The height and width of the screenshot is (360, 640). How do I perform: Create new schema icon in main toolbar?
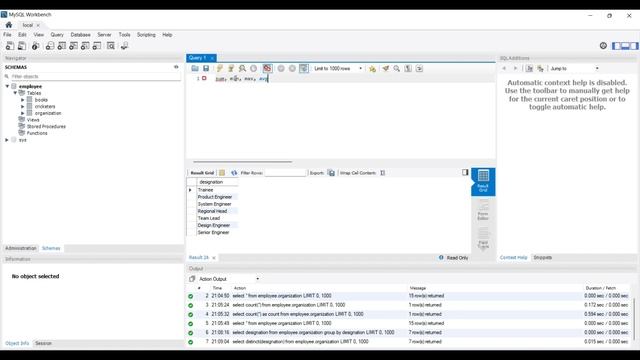coord(50,46)
